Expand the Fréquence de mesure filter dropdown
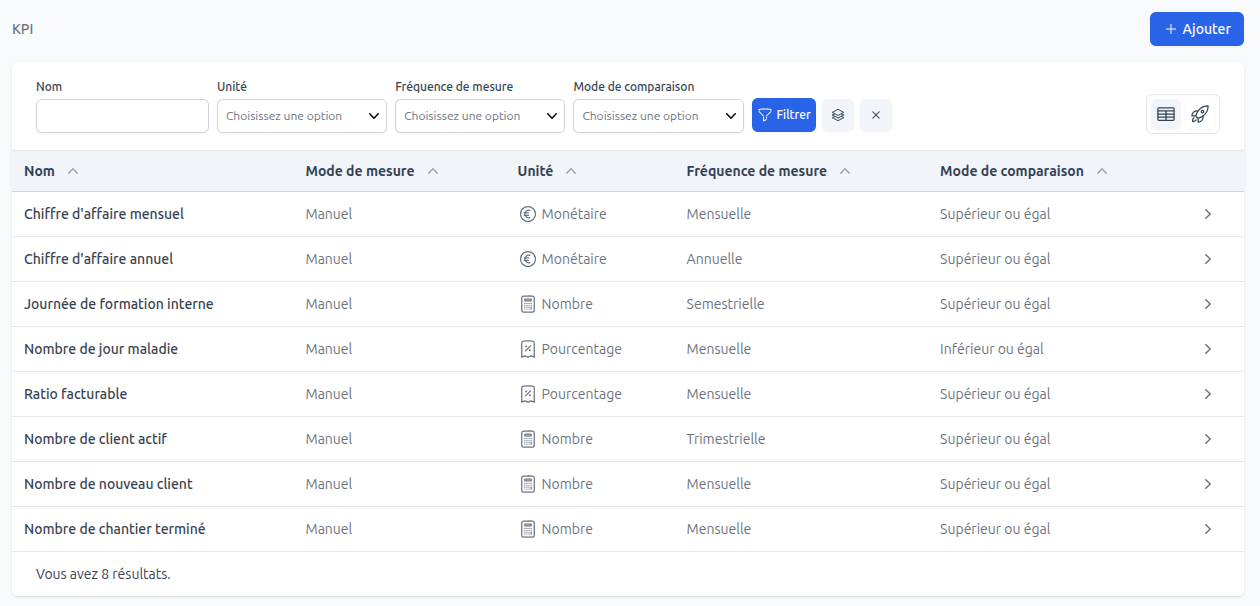The width and height of the screenshot is (1260, 606). click(479, 116)
